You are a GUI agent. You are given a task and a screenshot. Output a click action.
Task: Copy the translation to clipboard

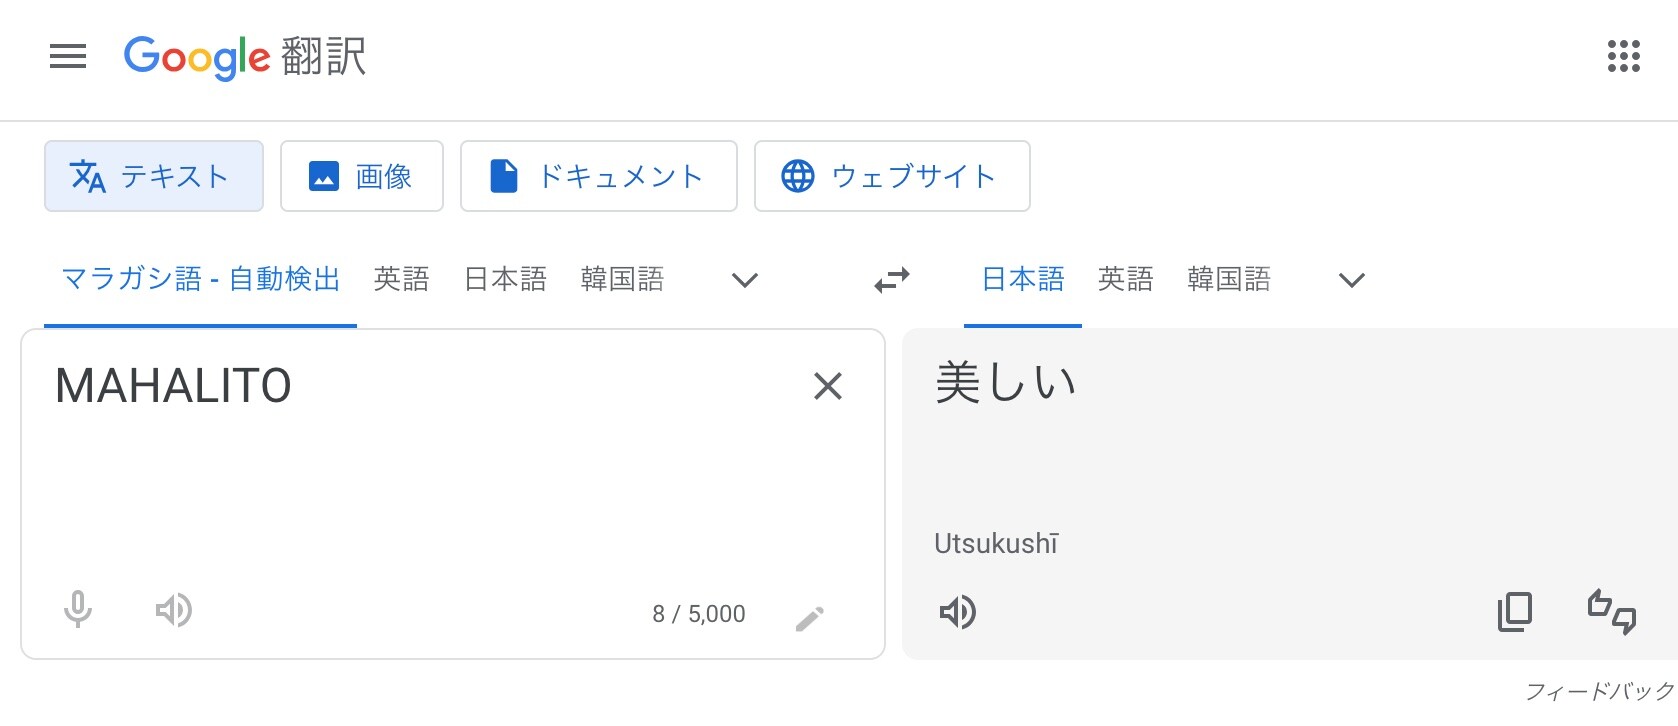click(1515, 612)
